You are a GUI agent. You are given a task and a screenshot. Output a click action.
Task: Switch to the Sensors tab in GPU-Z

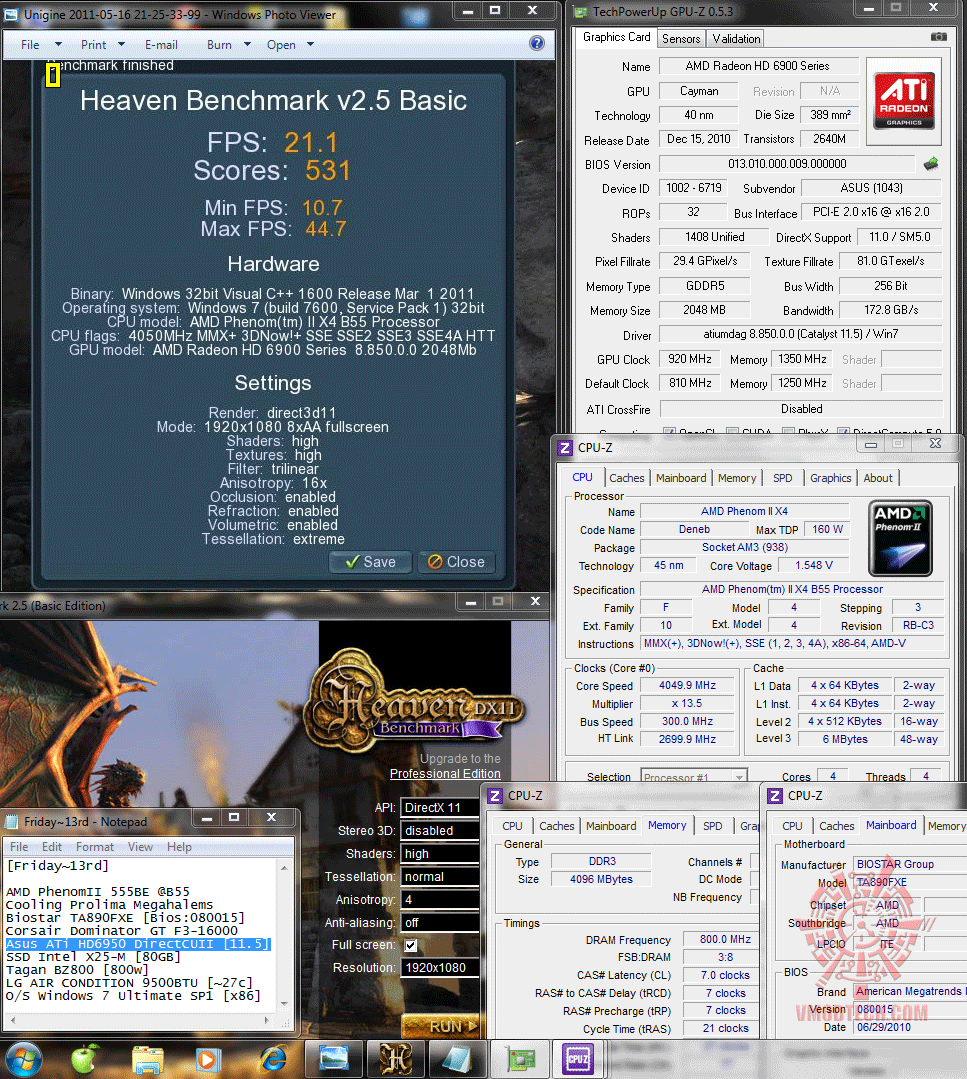coord(681,39)
